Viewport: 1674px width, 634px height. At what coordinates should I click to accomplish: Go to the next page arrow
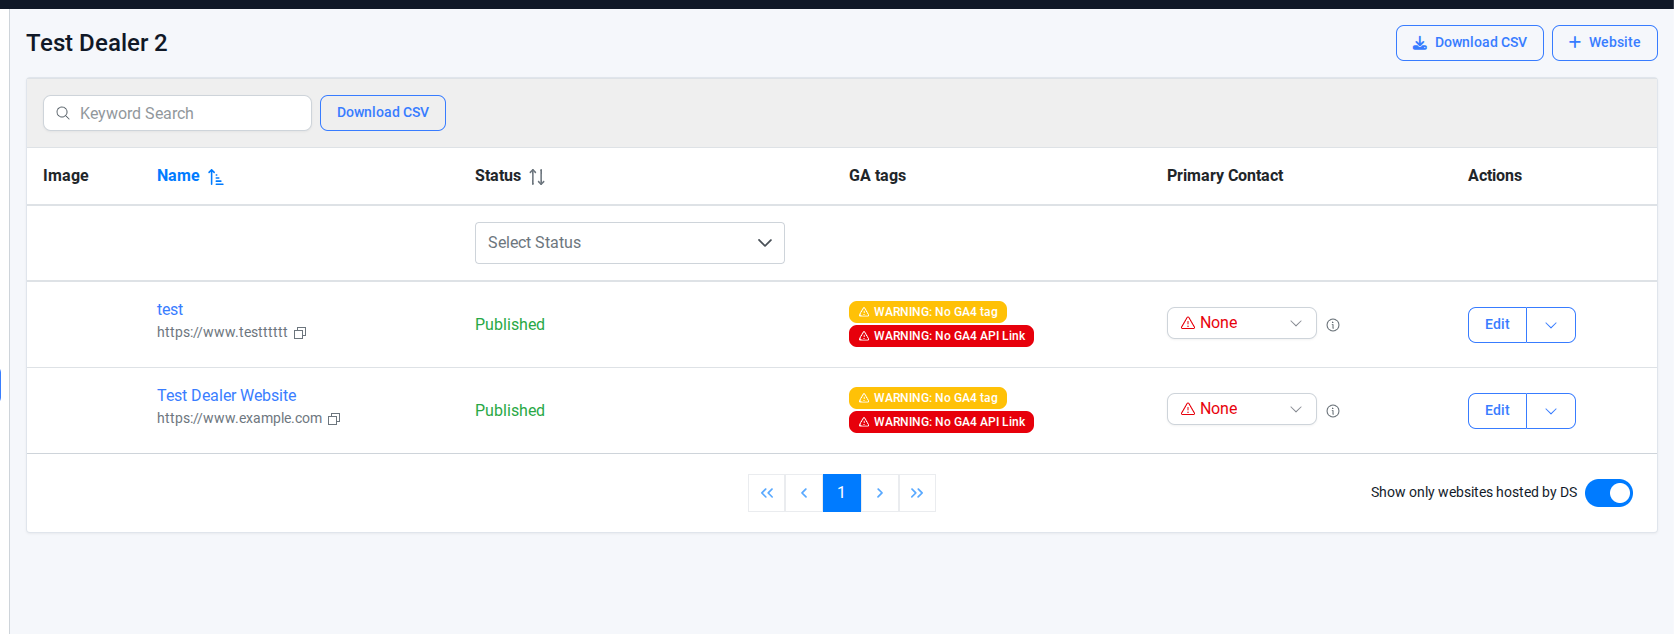click(x=880, y=493)
